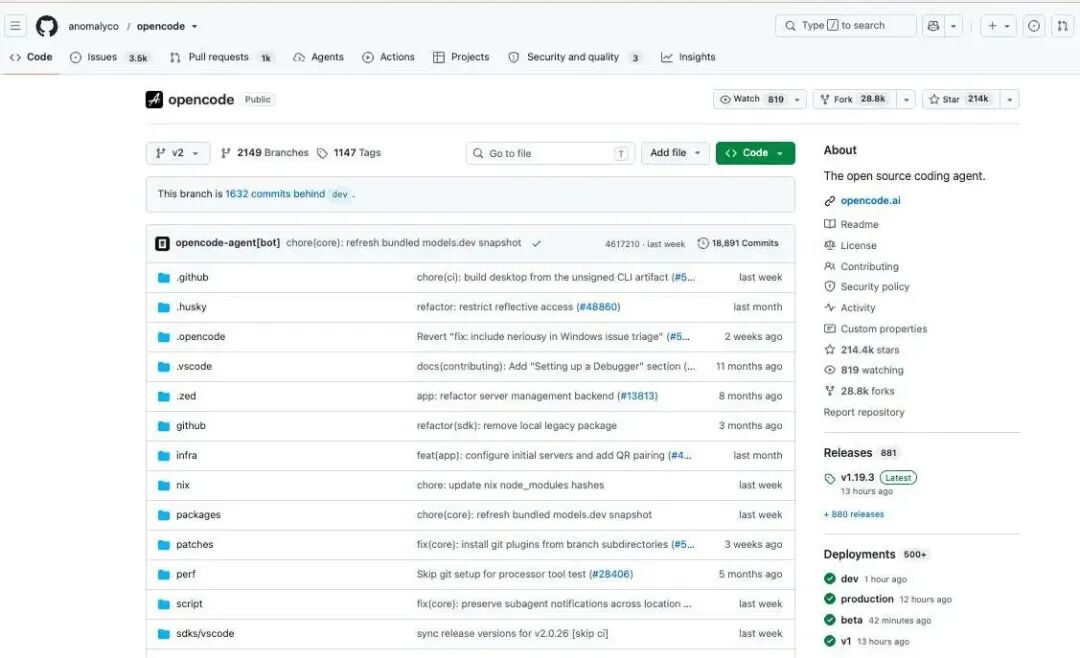Open the green Code dropdown button
This screenshot has width=1080, height=658.
(x=755, y=153)
